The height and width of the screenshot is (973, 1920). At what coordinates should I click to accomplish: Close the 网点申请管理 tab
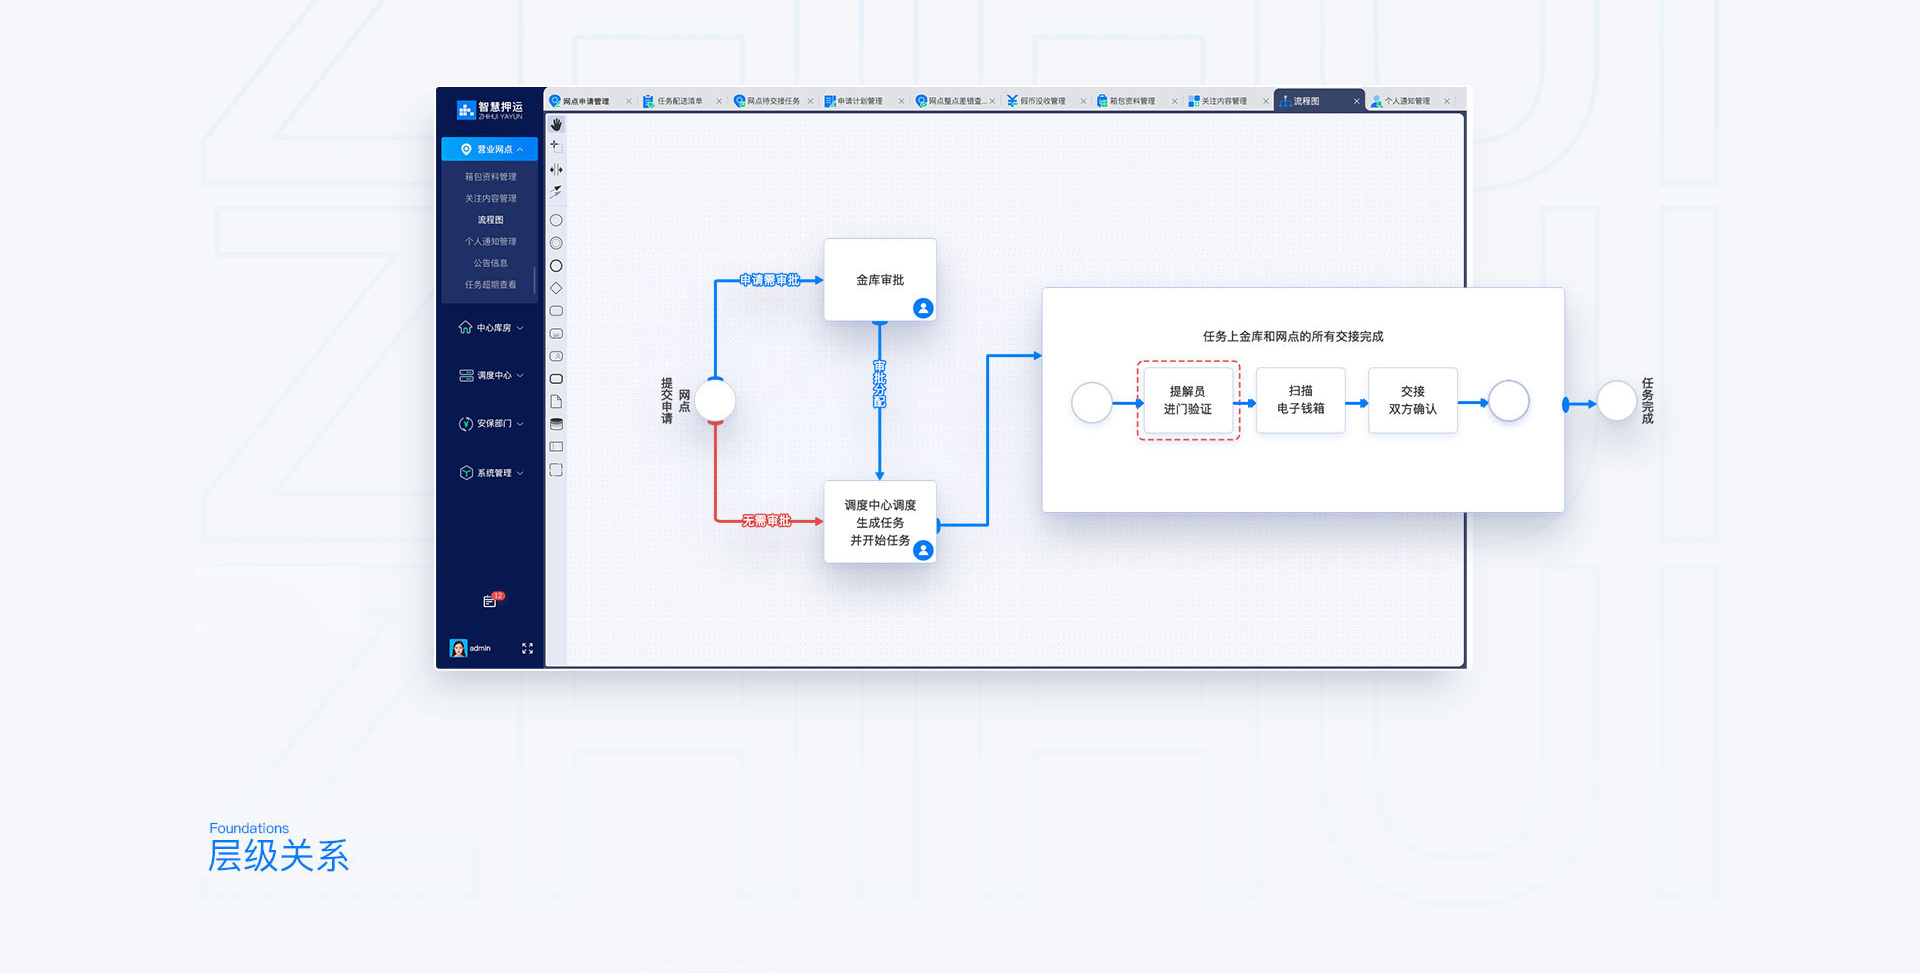pyautogui.click(x=629, y=101)
